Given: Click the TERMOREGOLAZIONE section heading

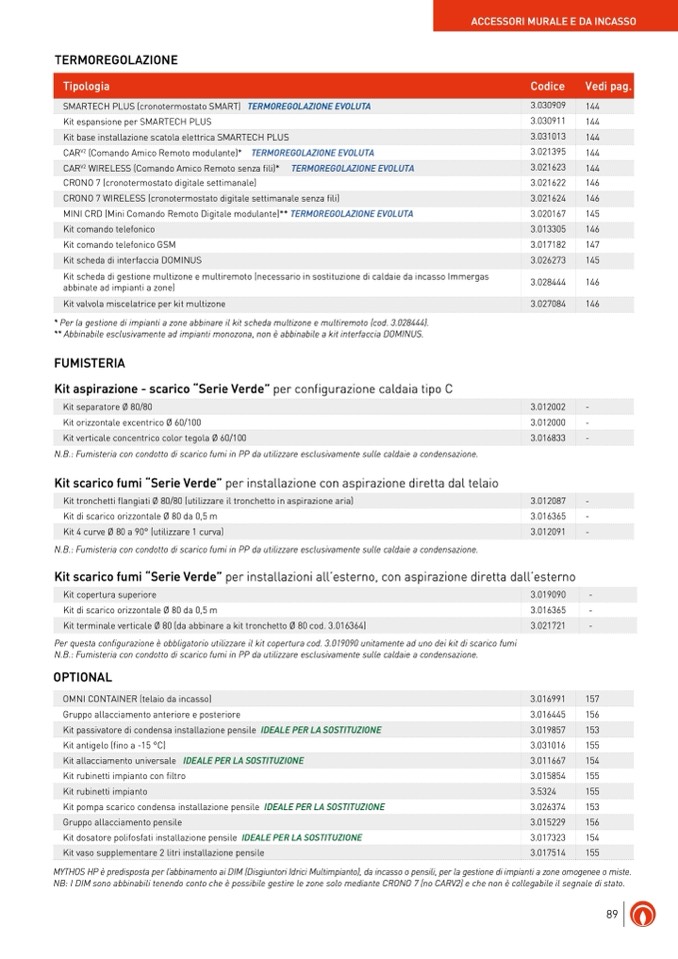Looking at the screenshot, I should pyautogui.click(x=115, y=60).
